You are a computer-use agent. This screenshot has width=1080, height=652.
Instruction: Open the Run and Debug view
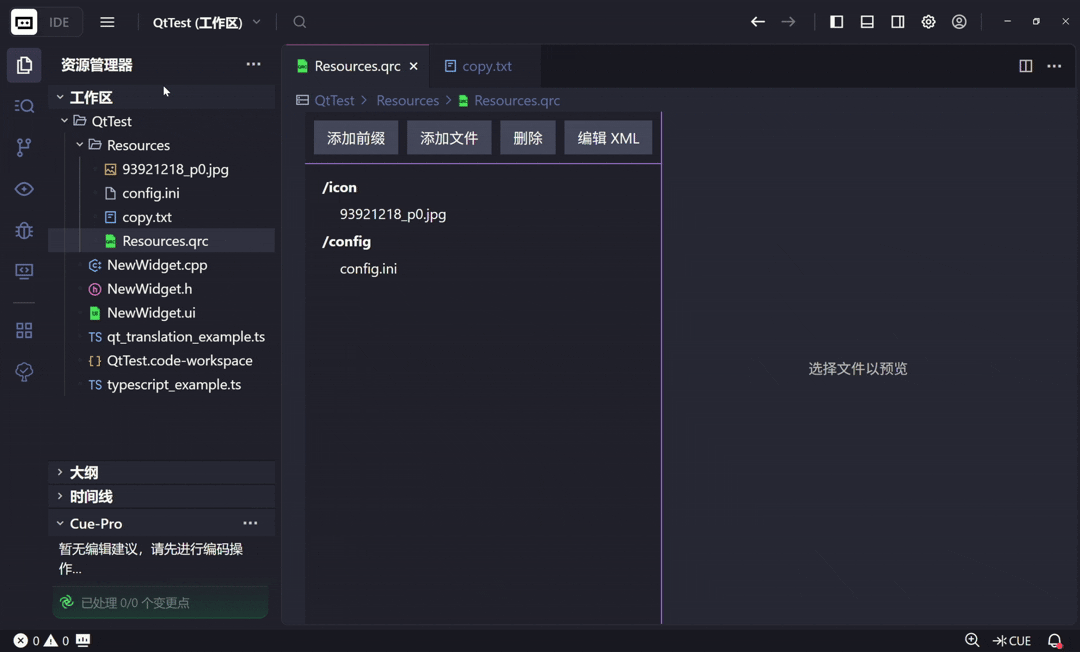click(24, 230)
